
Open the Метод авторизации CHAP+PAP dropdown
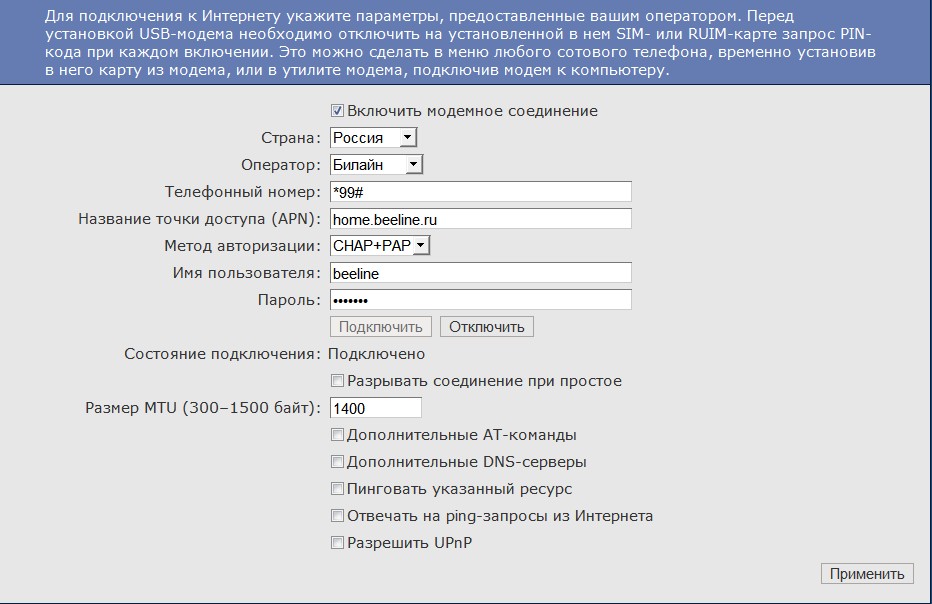[379, 246]
